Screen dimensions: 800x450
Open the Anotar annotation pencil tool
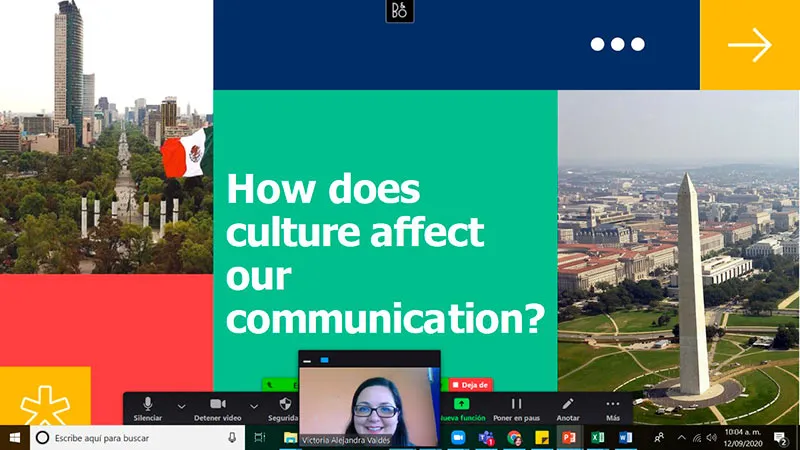pyautogui.click(x=568, y=408)
